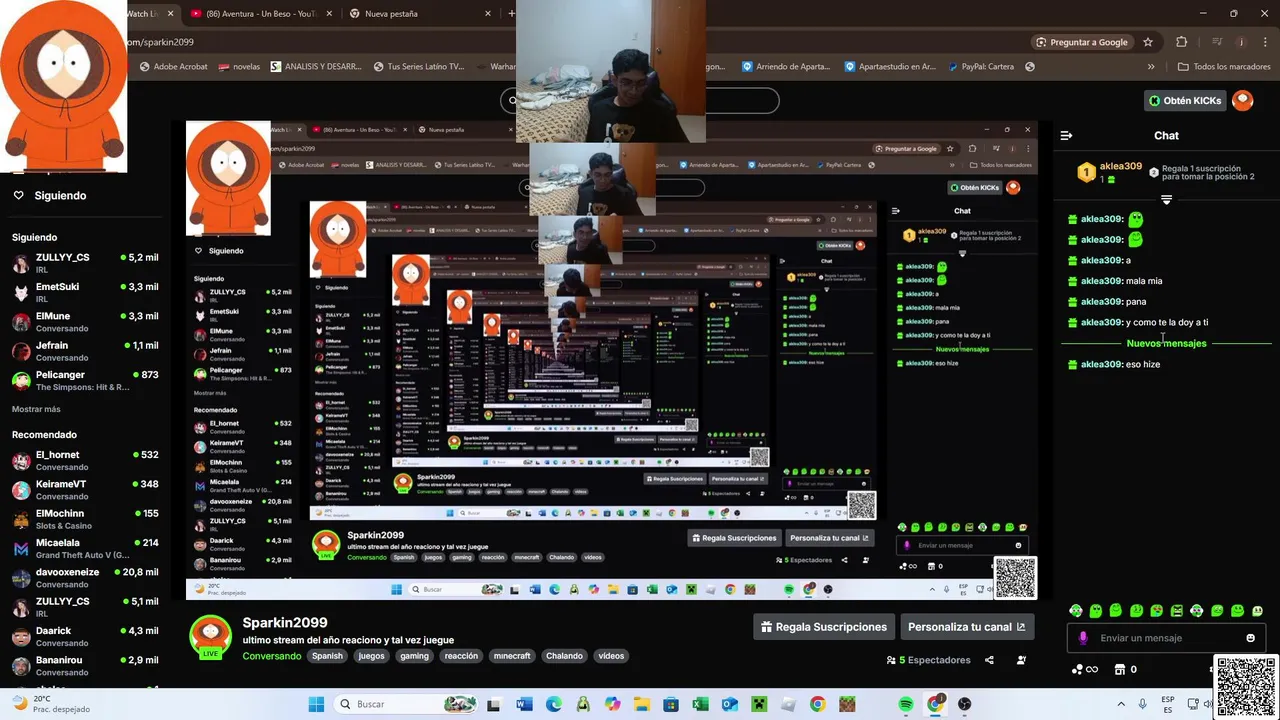Click KeirameVT channel avatar

point(20,490)
